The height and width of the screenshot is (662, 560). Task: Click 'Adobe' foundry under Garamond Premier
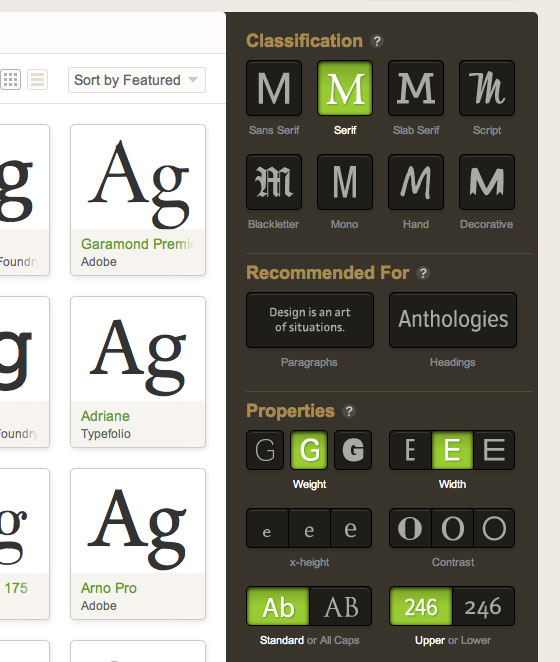[x=98, y=262]
